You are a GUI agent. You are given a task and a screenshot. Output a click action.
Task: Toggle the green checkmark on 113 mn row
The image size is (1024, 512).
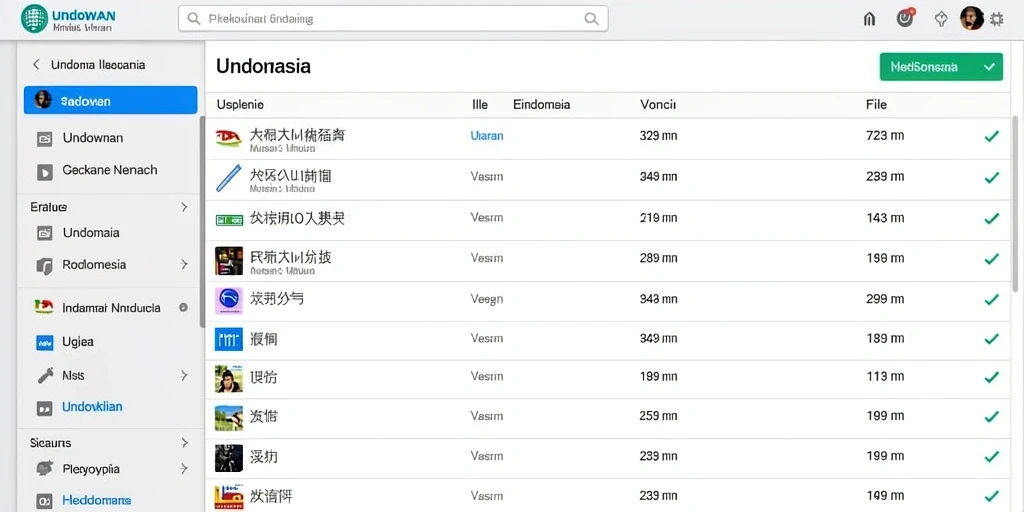coord(991,377)
